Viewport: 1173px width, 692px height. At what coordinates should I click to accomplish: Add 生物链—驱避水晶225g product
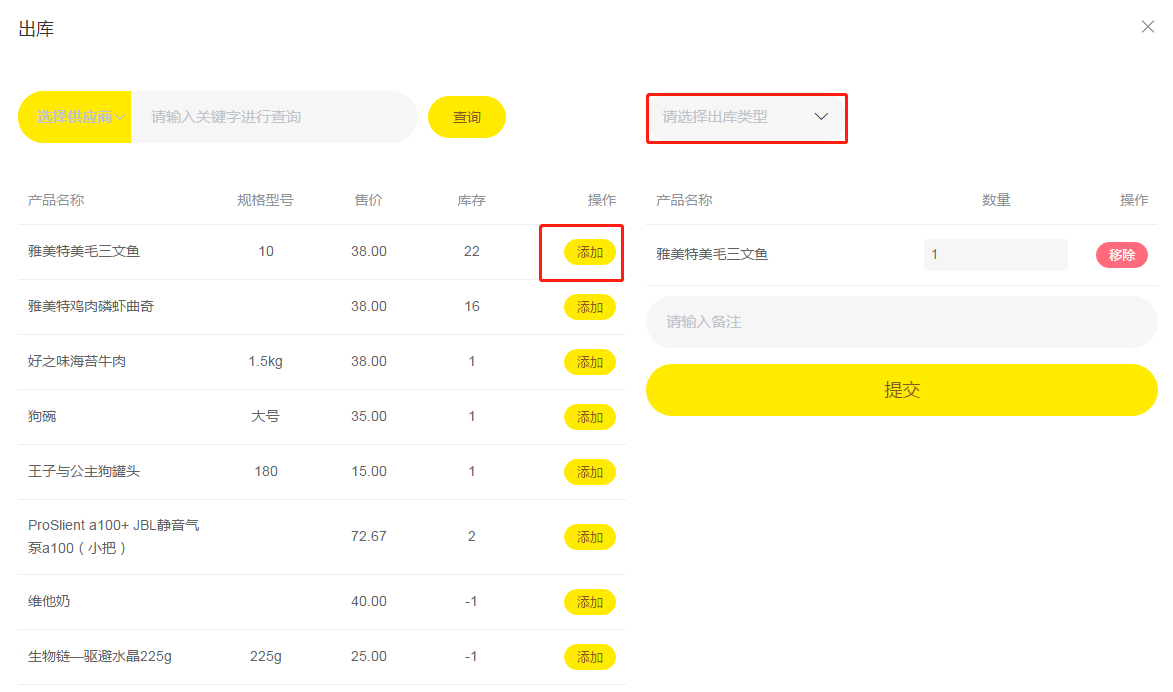589,657
